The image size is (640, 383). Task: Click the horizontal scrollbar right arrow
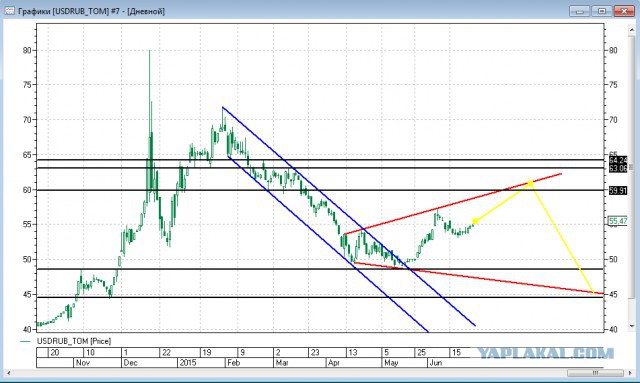[x=631, y=372]
